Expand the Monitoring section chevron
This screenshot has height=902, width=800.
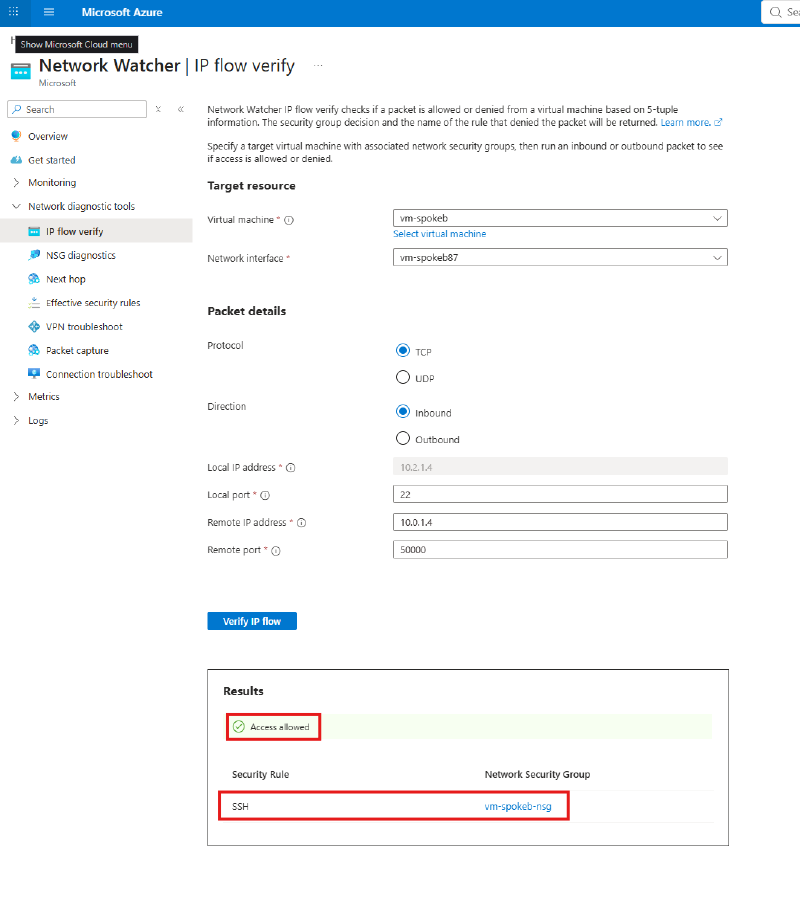(16, 182)
